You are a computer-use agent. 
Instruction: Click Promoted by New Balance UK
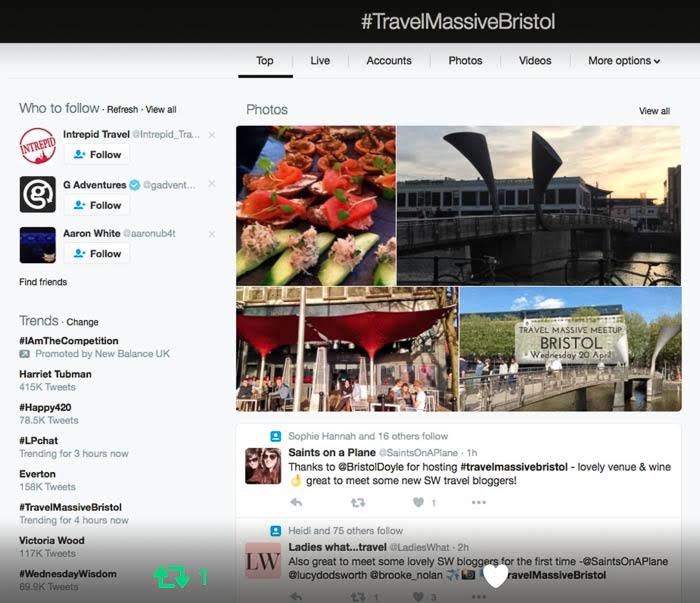pos(102,354)
